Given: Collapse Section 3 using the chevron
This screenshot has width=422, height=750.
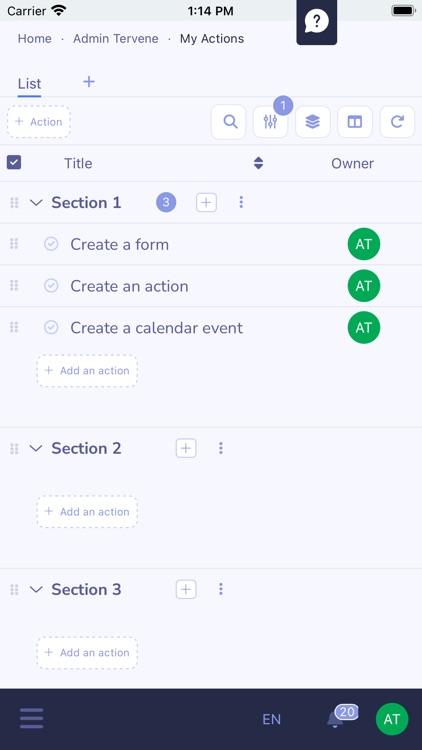Looking at the screenshot, I should click(36, 589).
